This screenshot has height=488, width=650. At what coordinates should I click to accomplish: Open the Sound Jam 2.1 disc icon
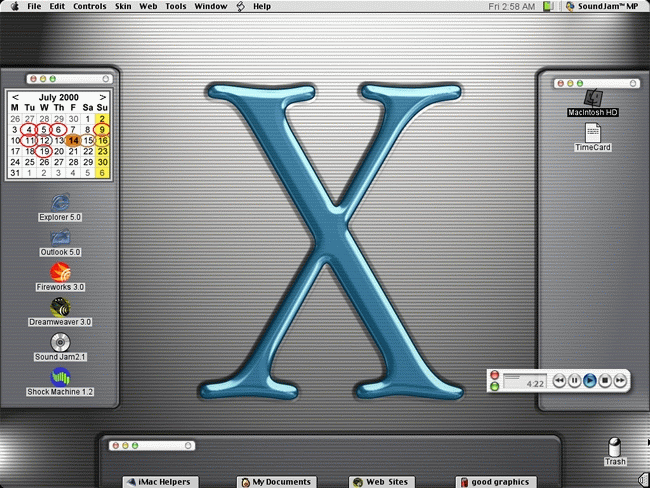(x=60, y=342)
